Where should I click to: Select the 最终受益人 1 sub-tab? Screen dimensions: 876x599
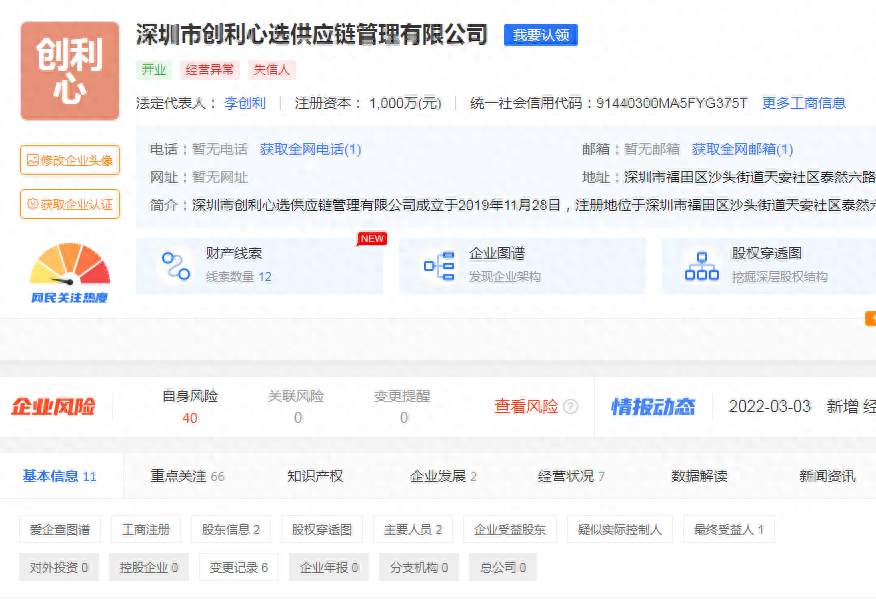click(x=729, y=529)
